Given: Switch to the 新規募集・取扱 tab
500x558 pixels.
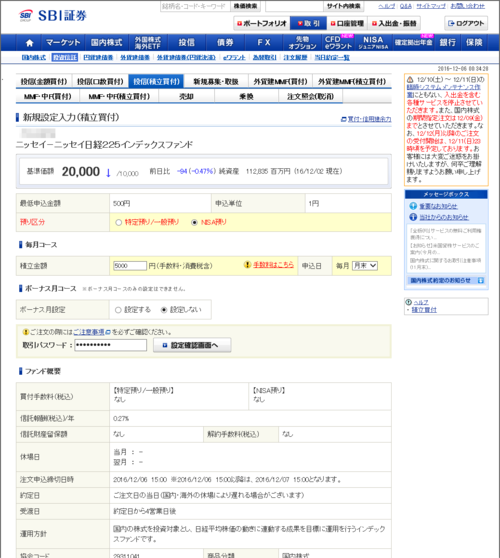Looking at the screenshot, I should pyautogui.click(x=216, y=81).
